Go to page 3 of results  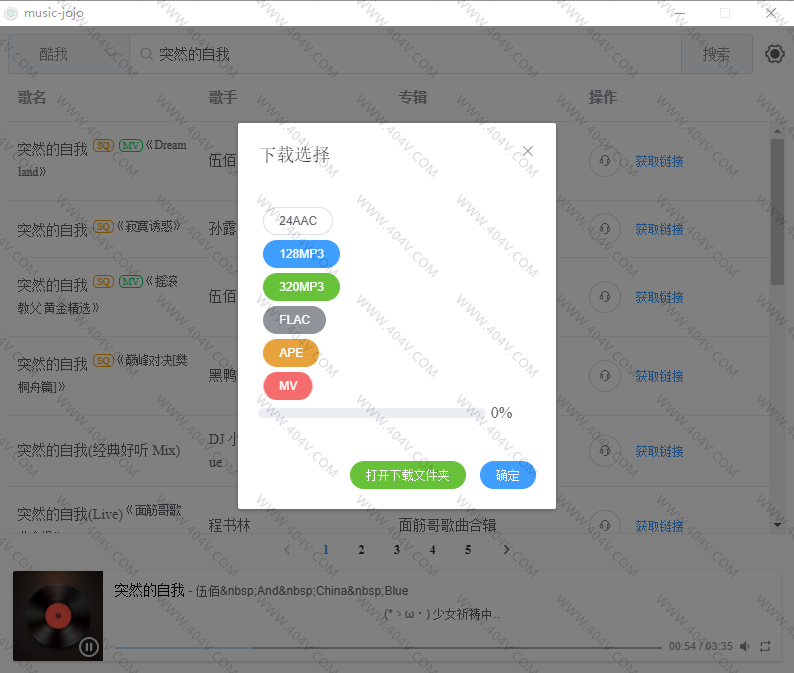coord(397,549)
